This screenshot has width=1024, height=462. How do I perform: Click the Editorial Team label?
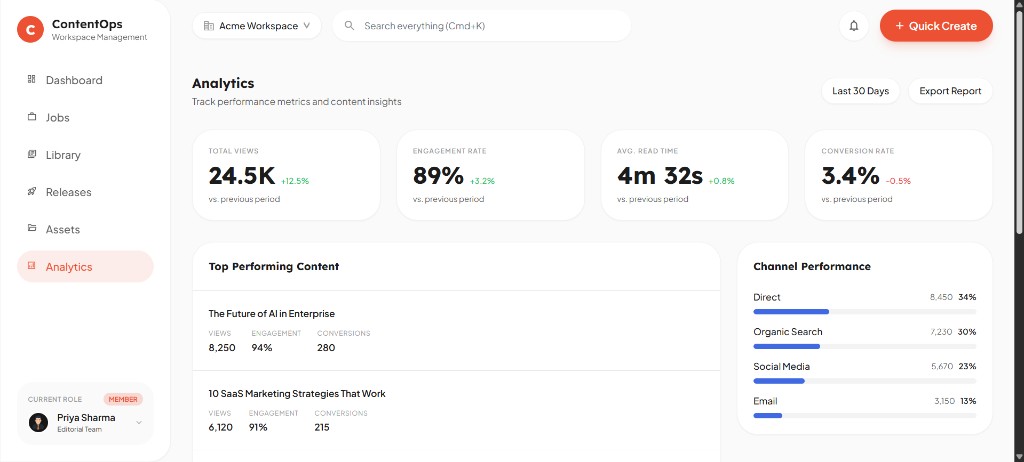(79, 429)
